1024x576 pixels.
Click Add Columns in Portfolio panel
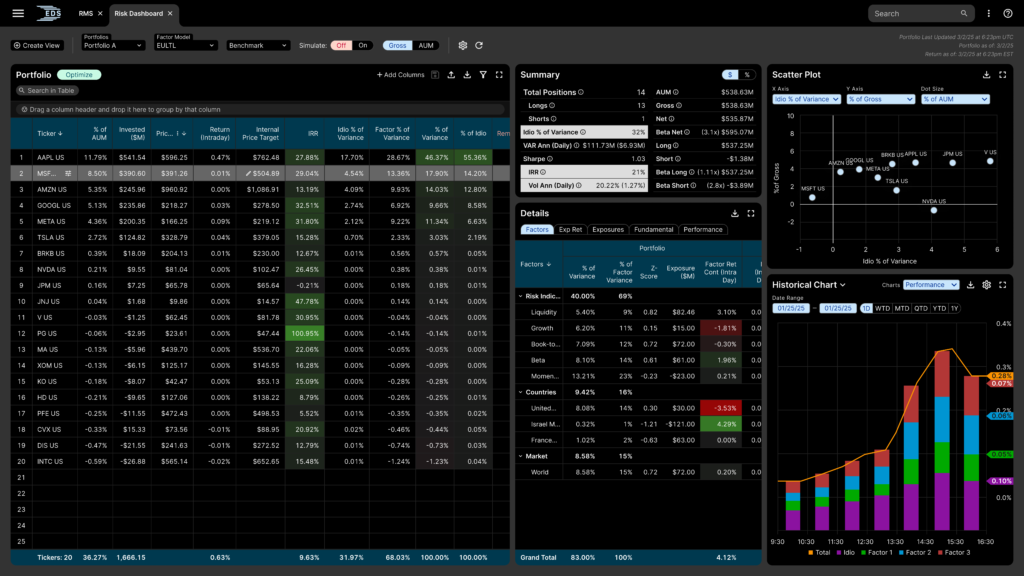(x=400, y=74)
